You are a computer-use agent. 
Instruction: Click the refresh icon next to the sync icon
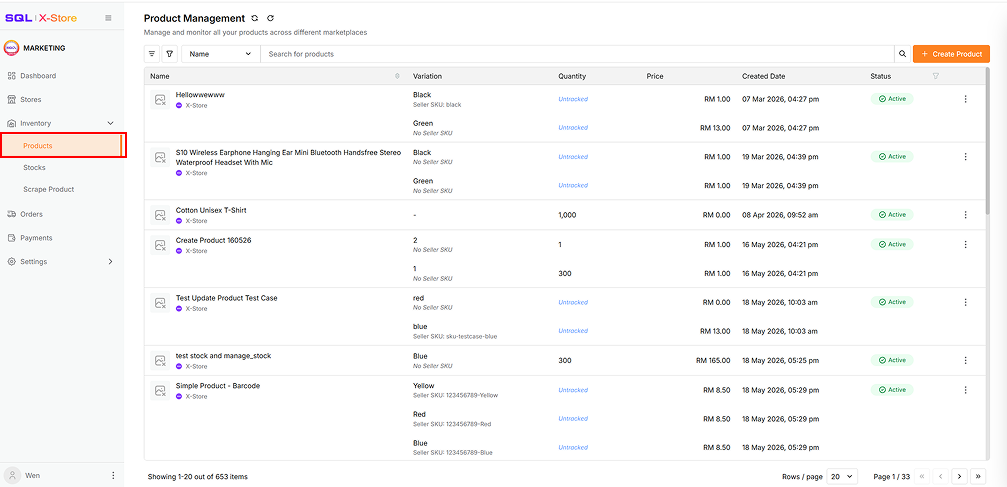[270, 19]
